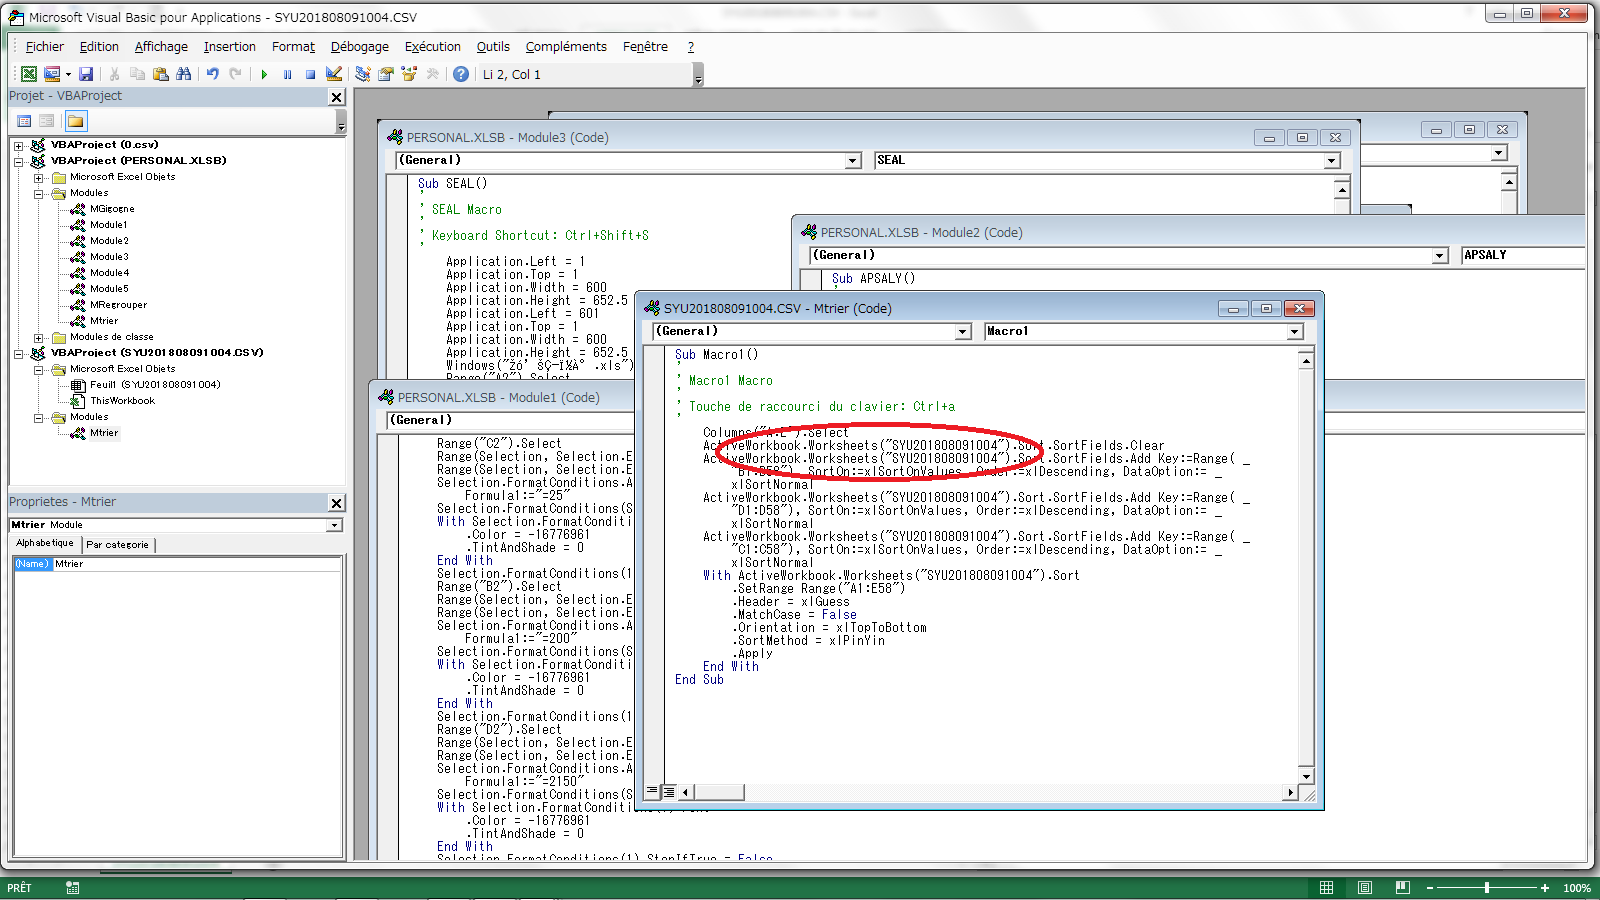Screen dimensions: 1600x900
Task: Click the View Microsoft Excel icon
Action: coord(29,74)
